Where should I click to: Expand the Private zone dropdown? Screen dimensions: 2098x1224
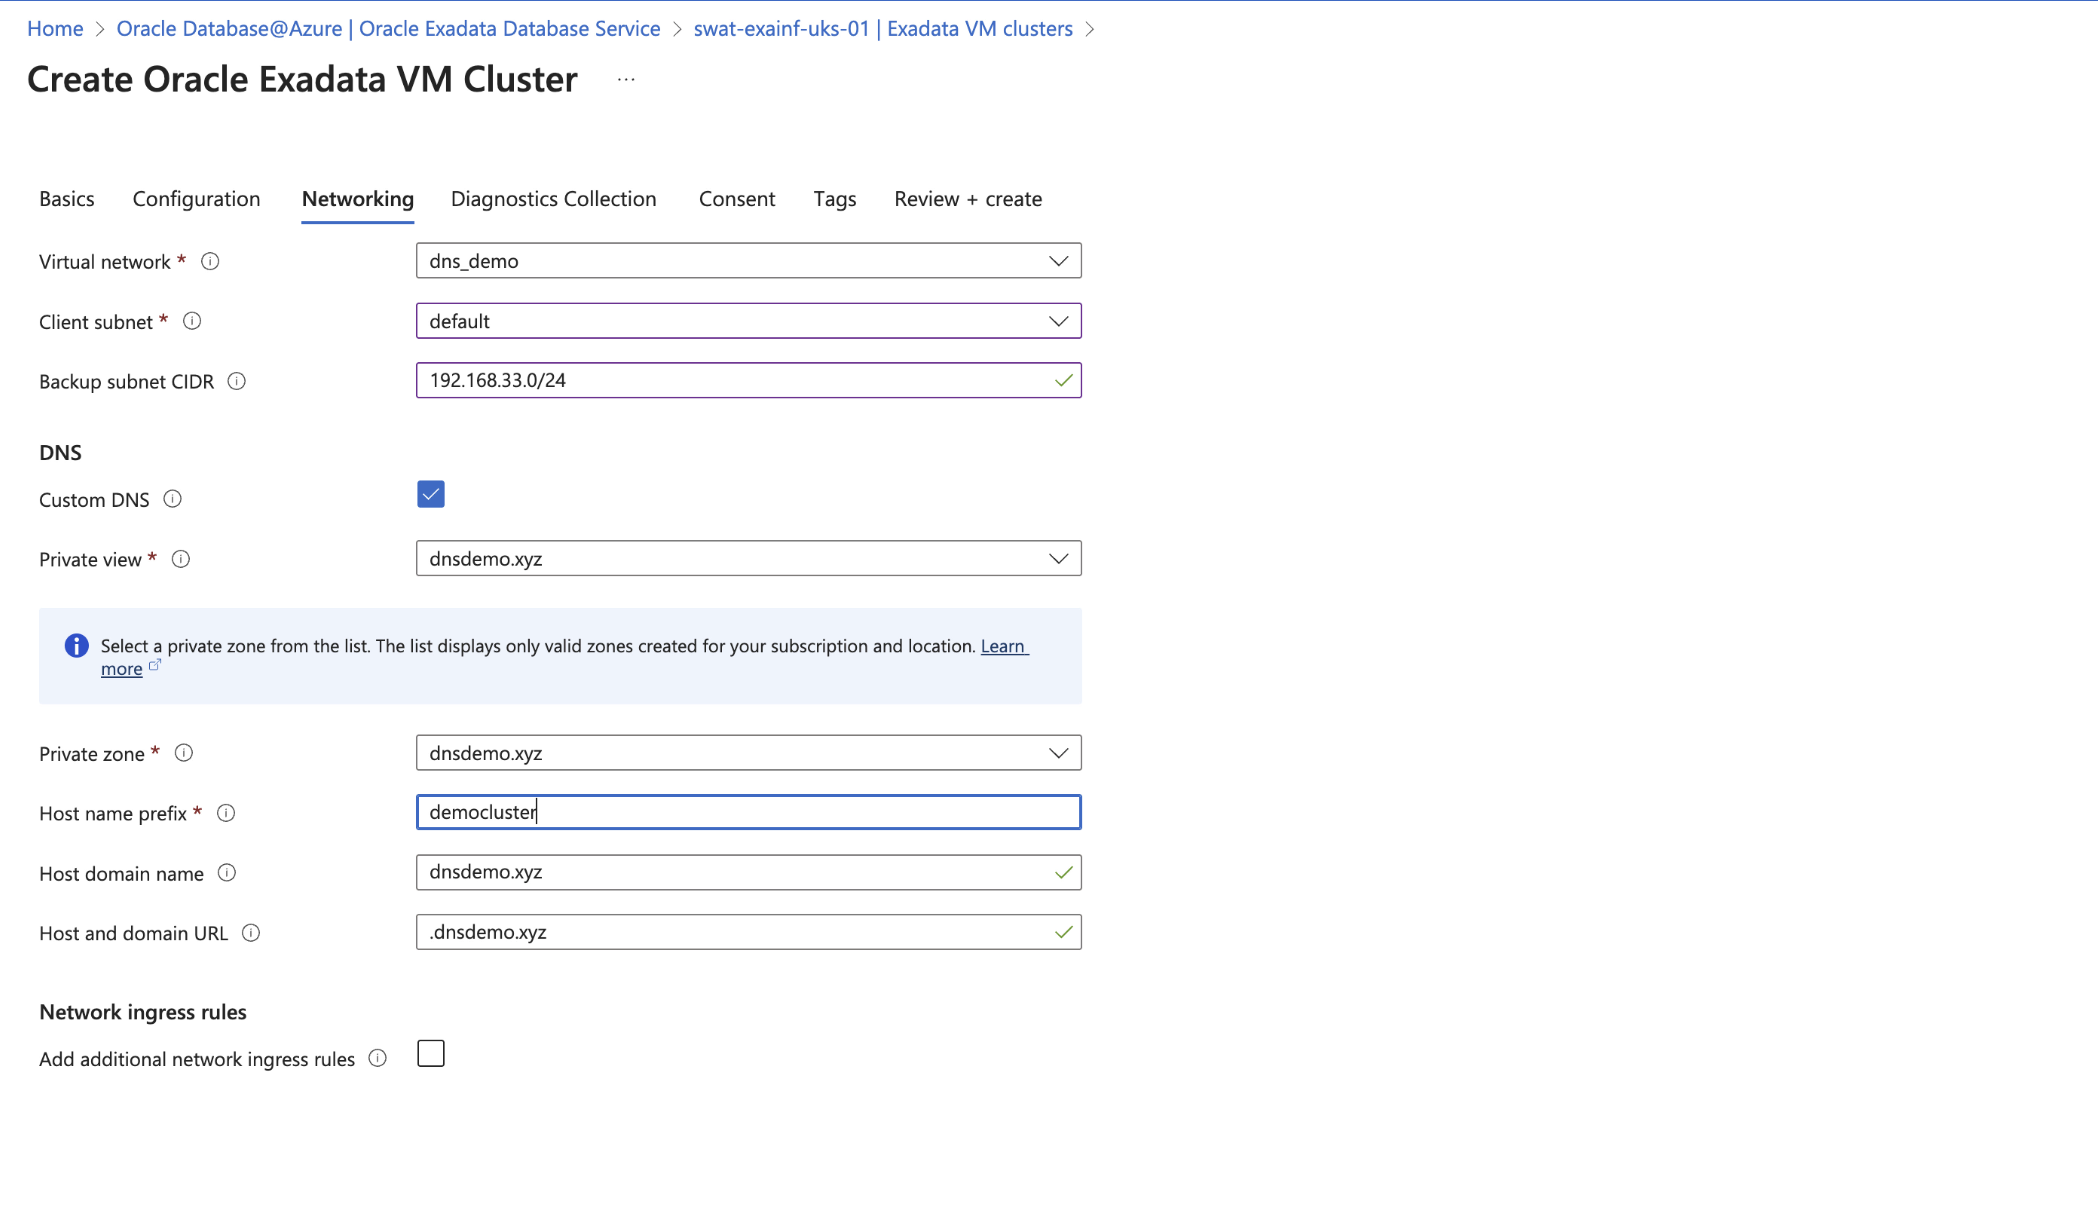pos(1058,752)
